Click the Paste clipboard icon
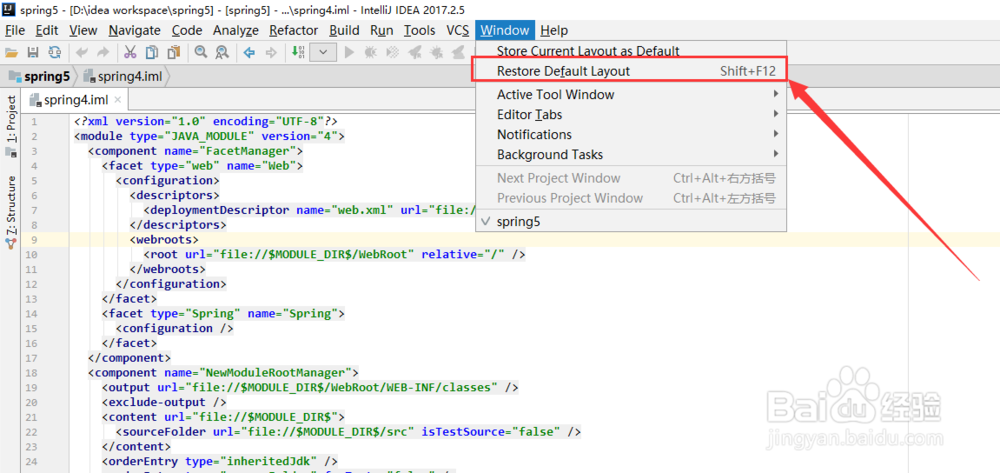Image resolution: width=1000 pixels, height=473 pixels. click(173, 52)
